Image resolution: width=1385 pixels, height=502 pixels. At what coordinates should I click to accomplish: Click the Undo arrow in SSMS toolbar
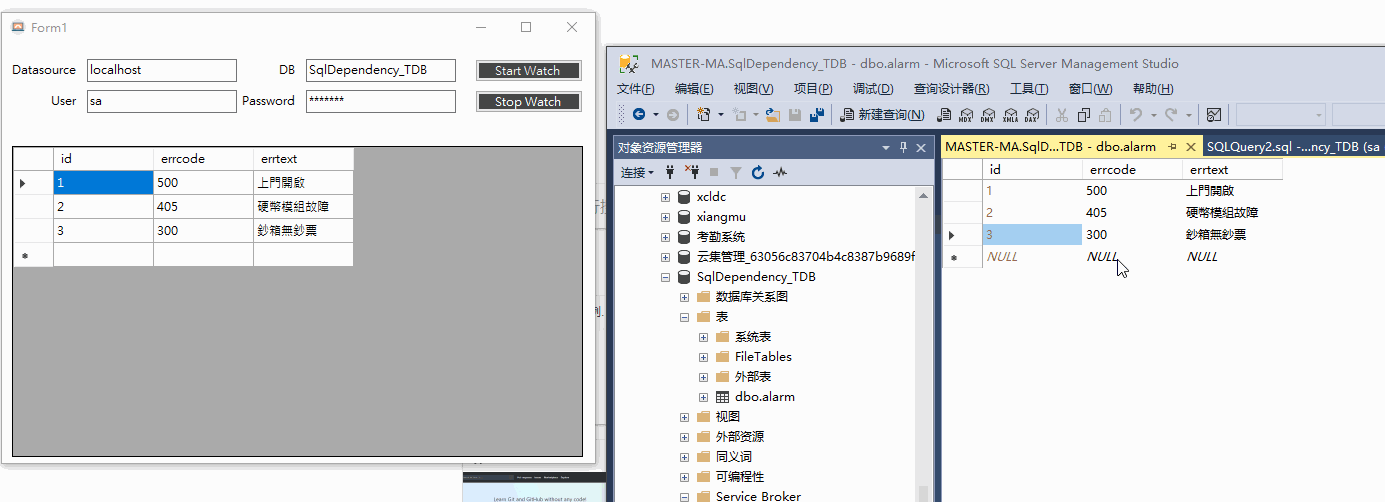coord(1135,115)
